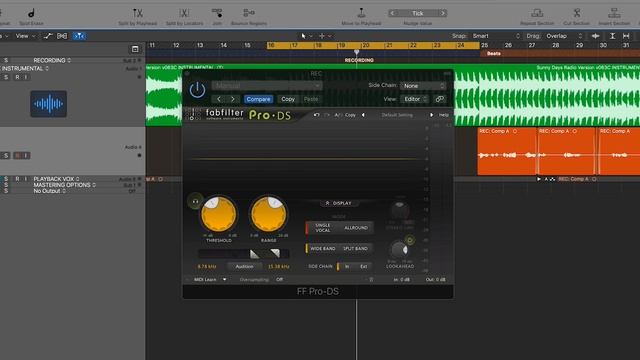
Task: Click the high-pass filter handle
Action: click(254, 254)
